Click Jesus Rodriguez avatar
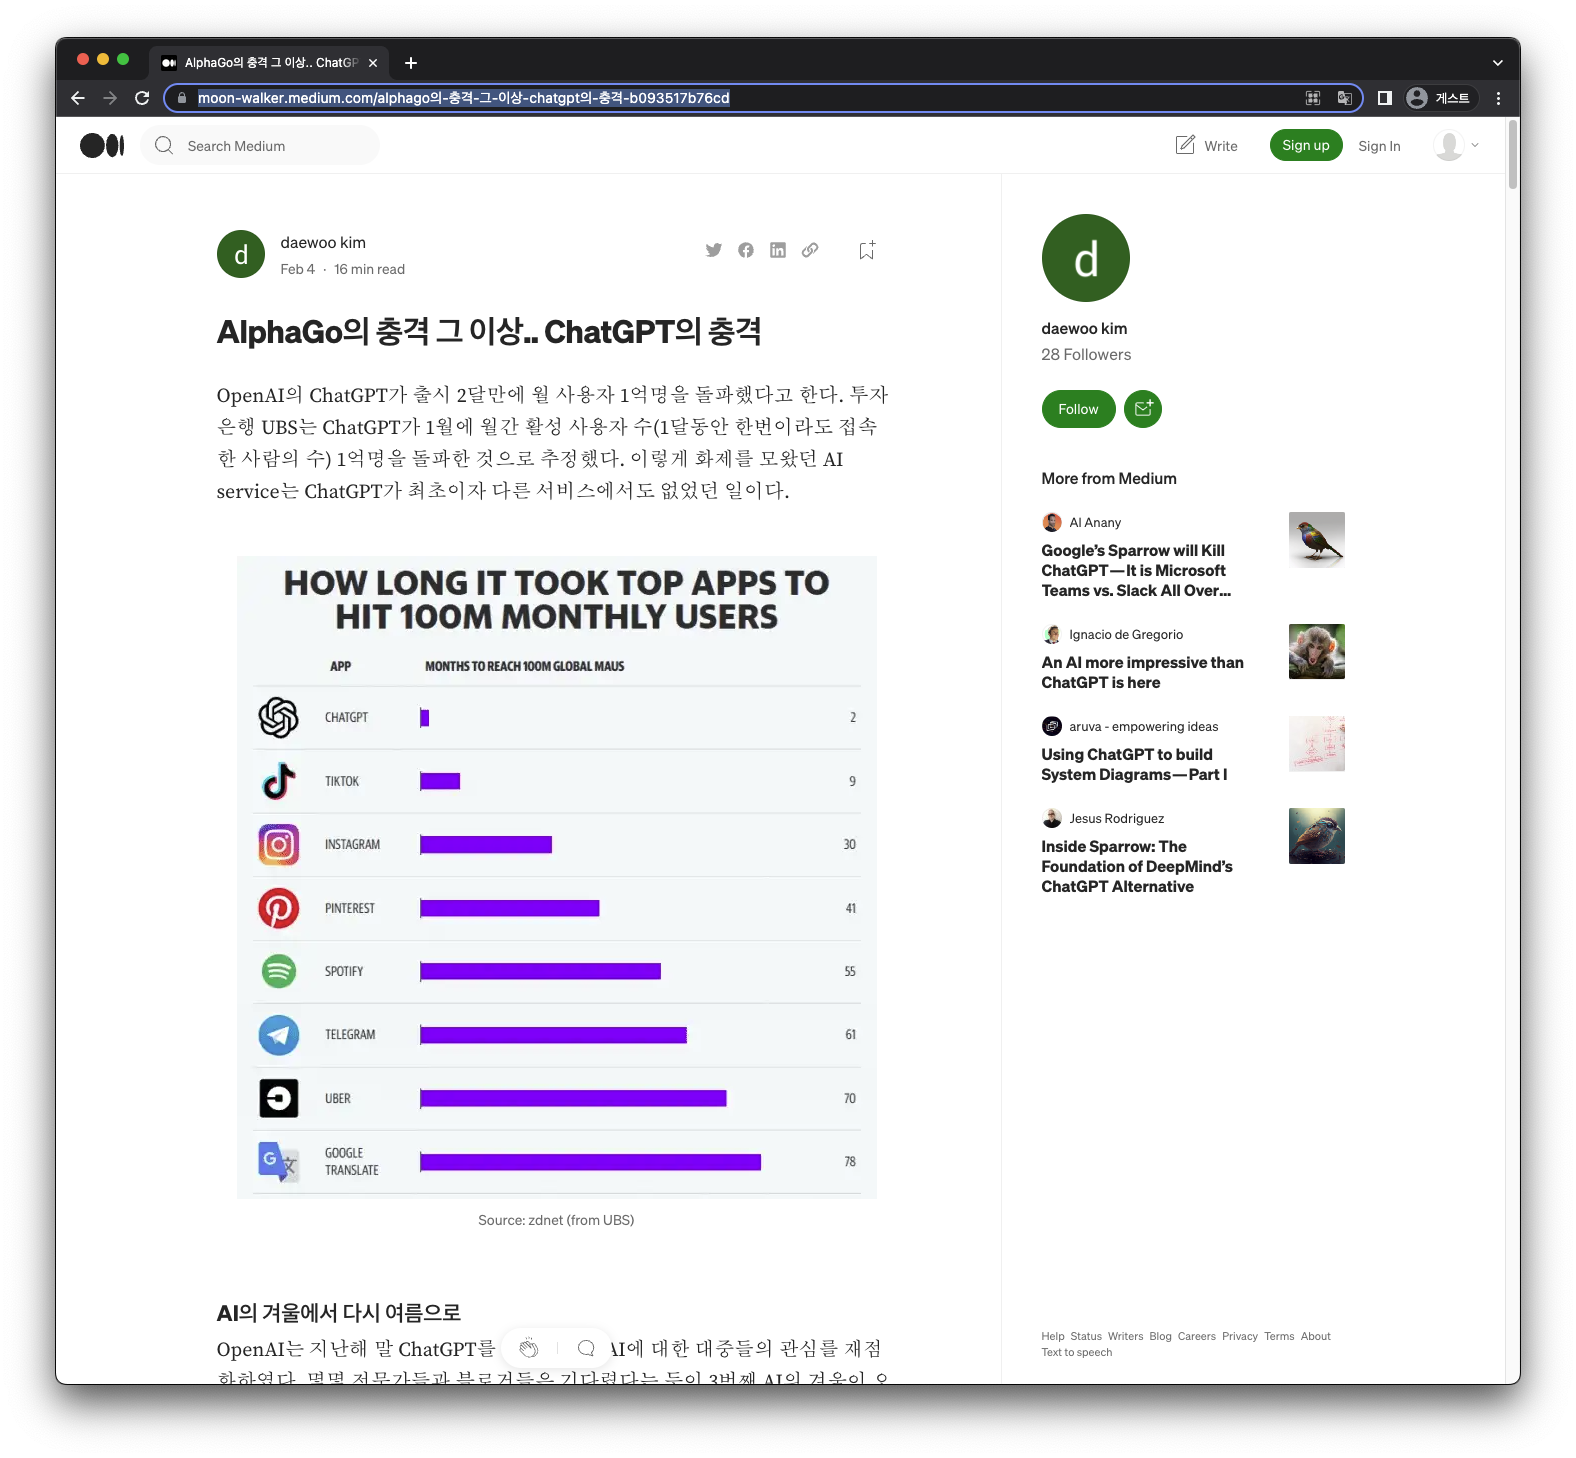This screenshot has height=1458, width=1576. [1052, 818]
